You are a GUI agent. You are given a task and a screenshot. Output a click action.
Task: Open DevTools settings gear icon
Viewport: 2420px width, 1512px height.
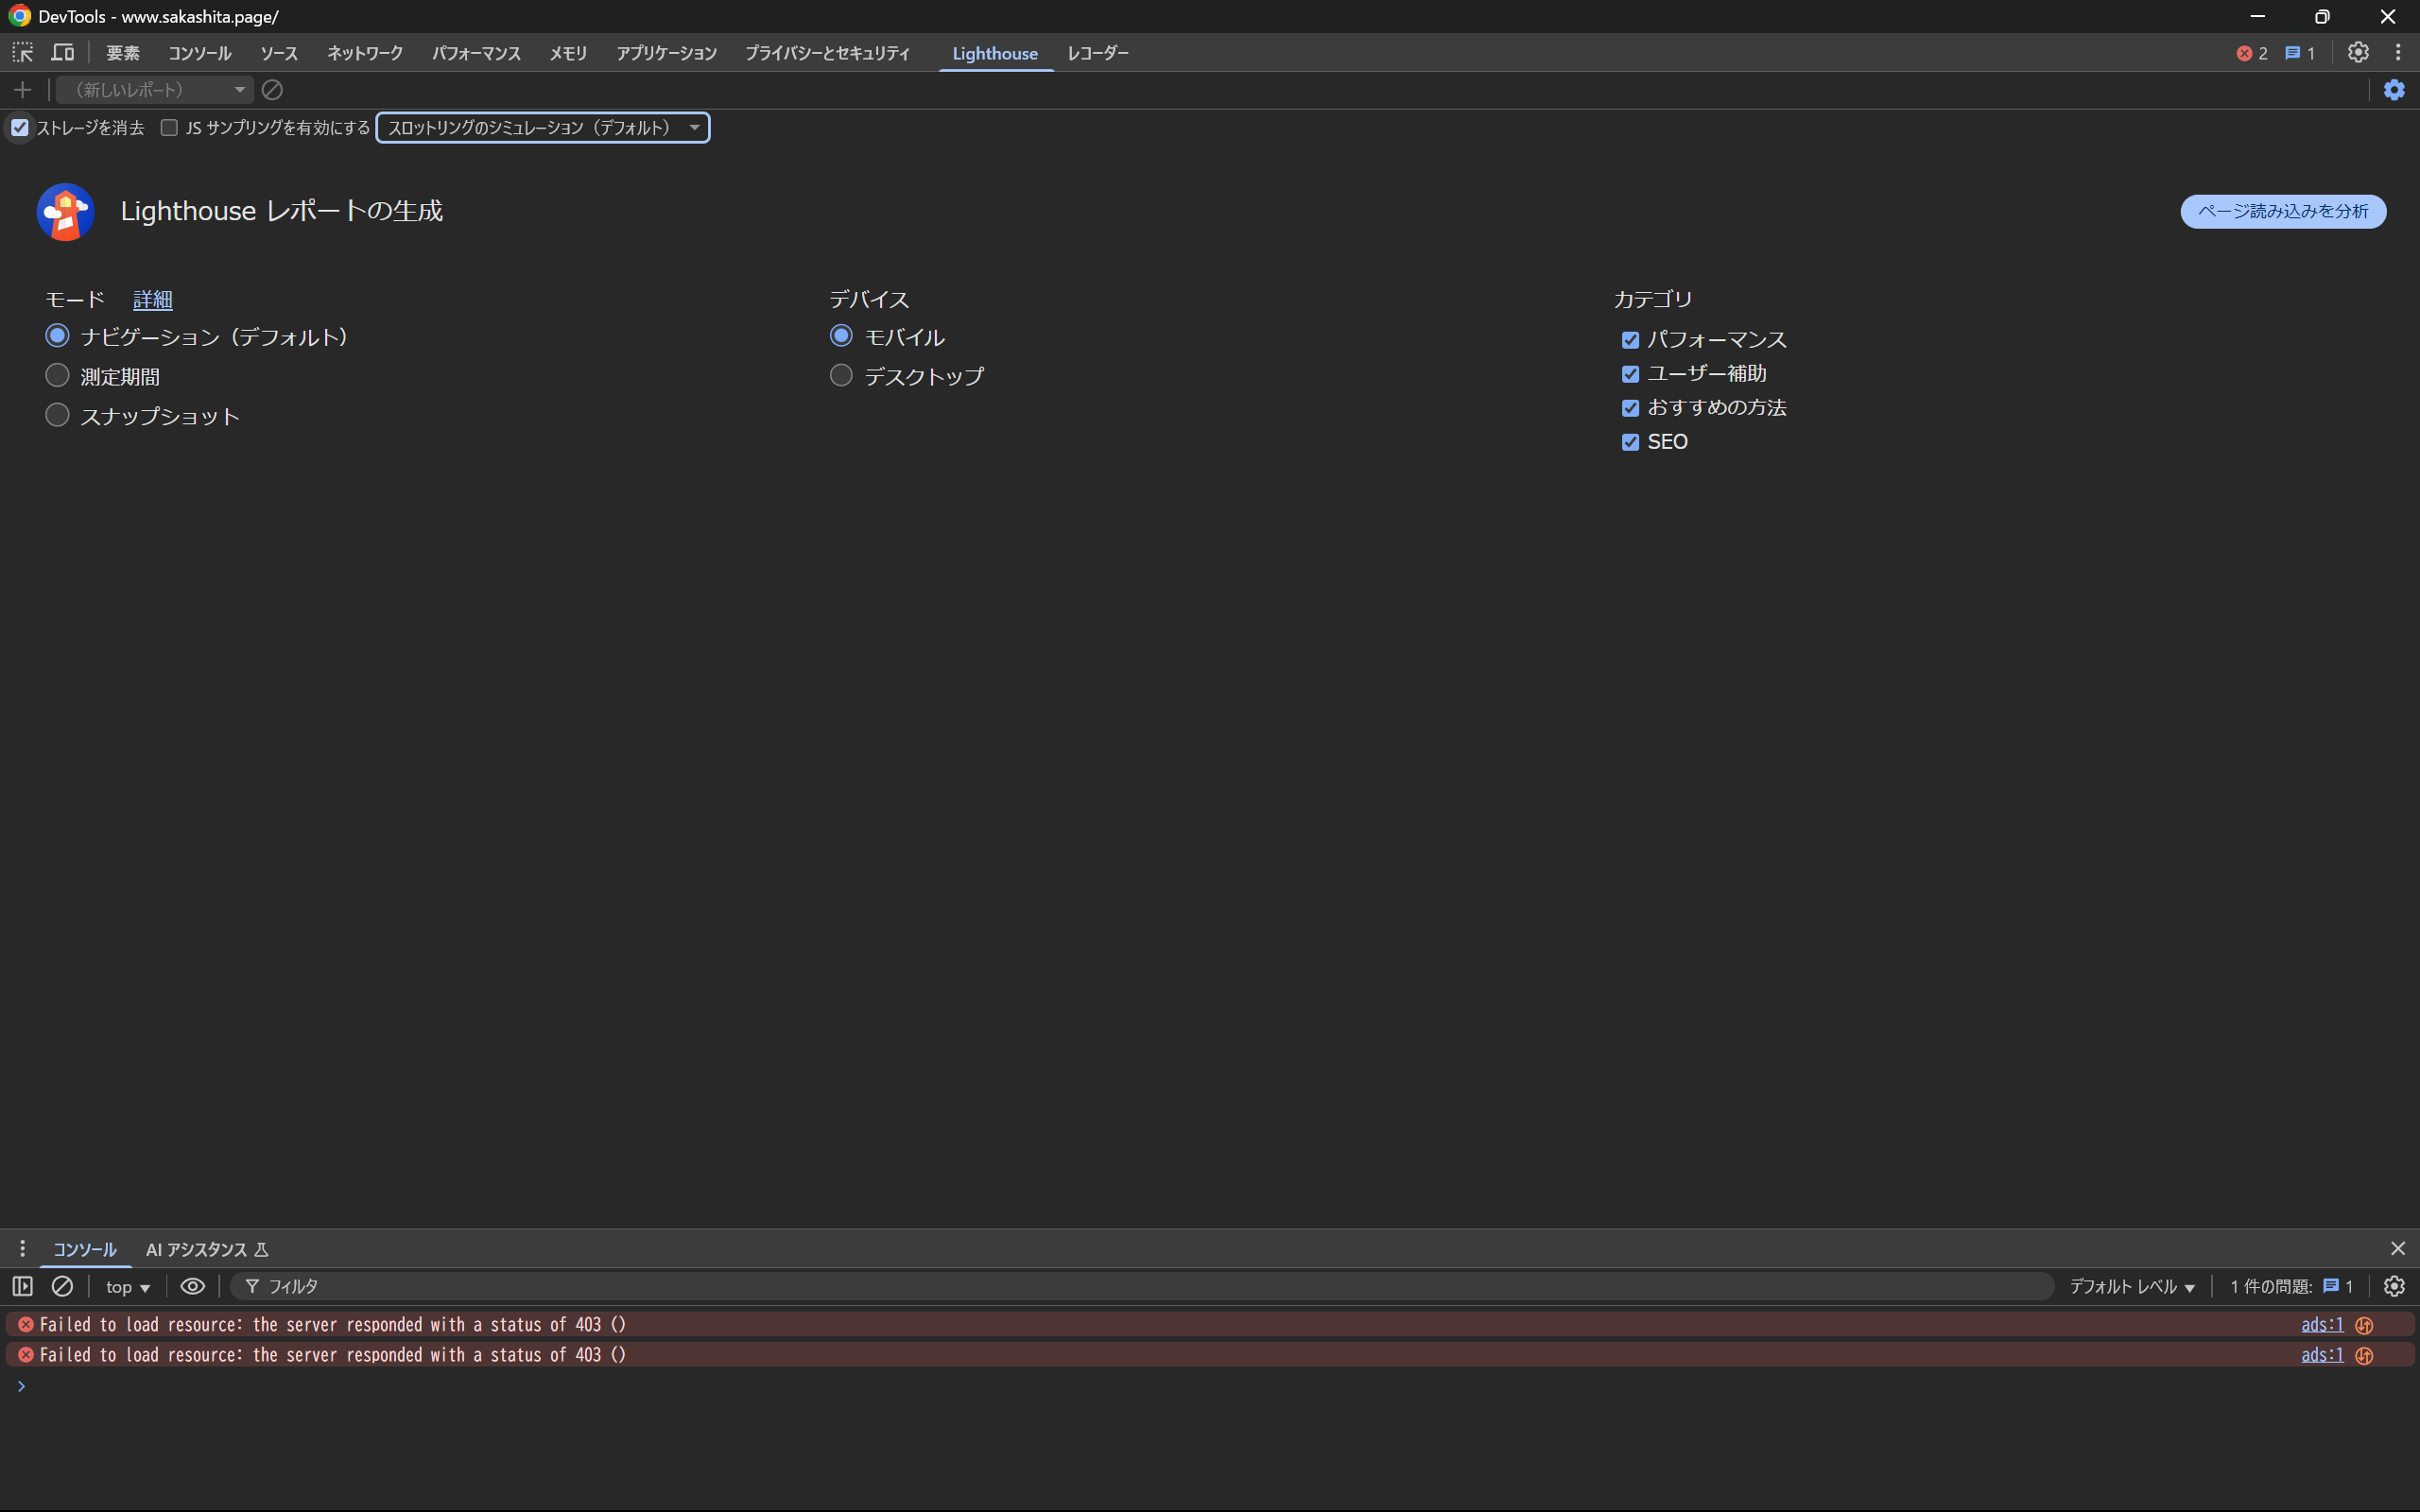[2358, 53]
